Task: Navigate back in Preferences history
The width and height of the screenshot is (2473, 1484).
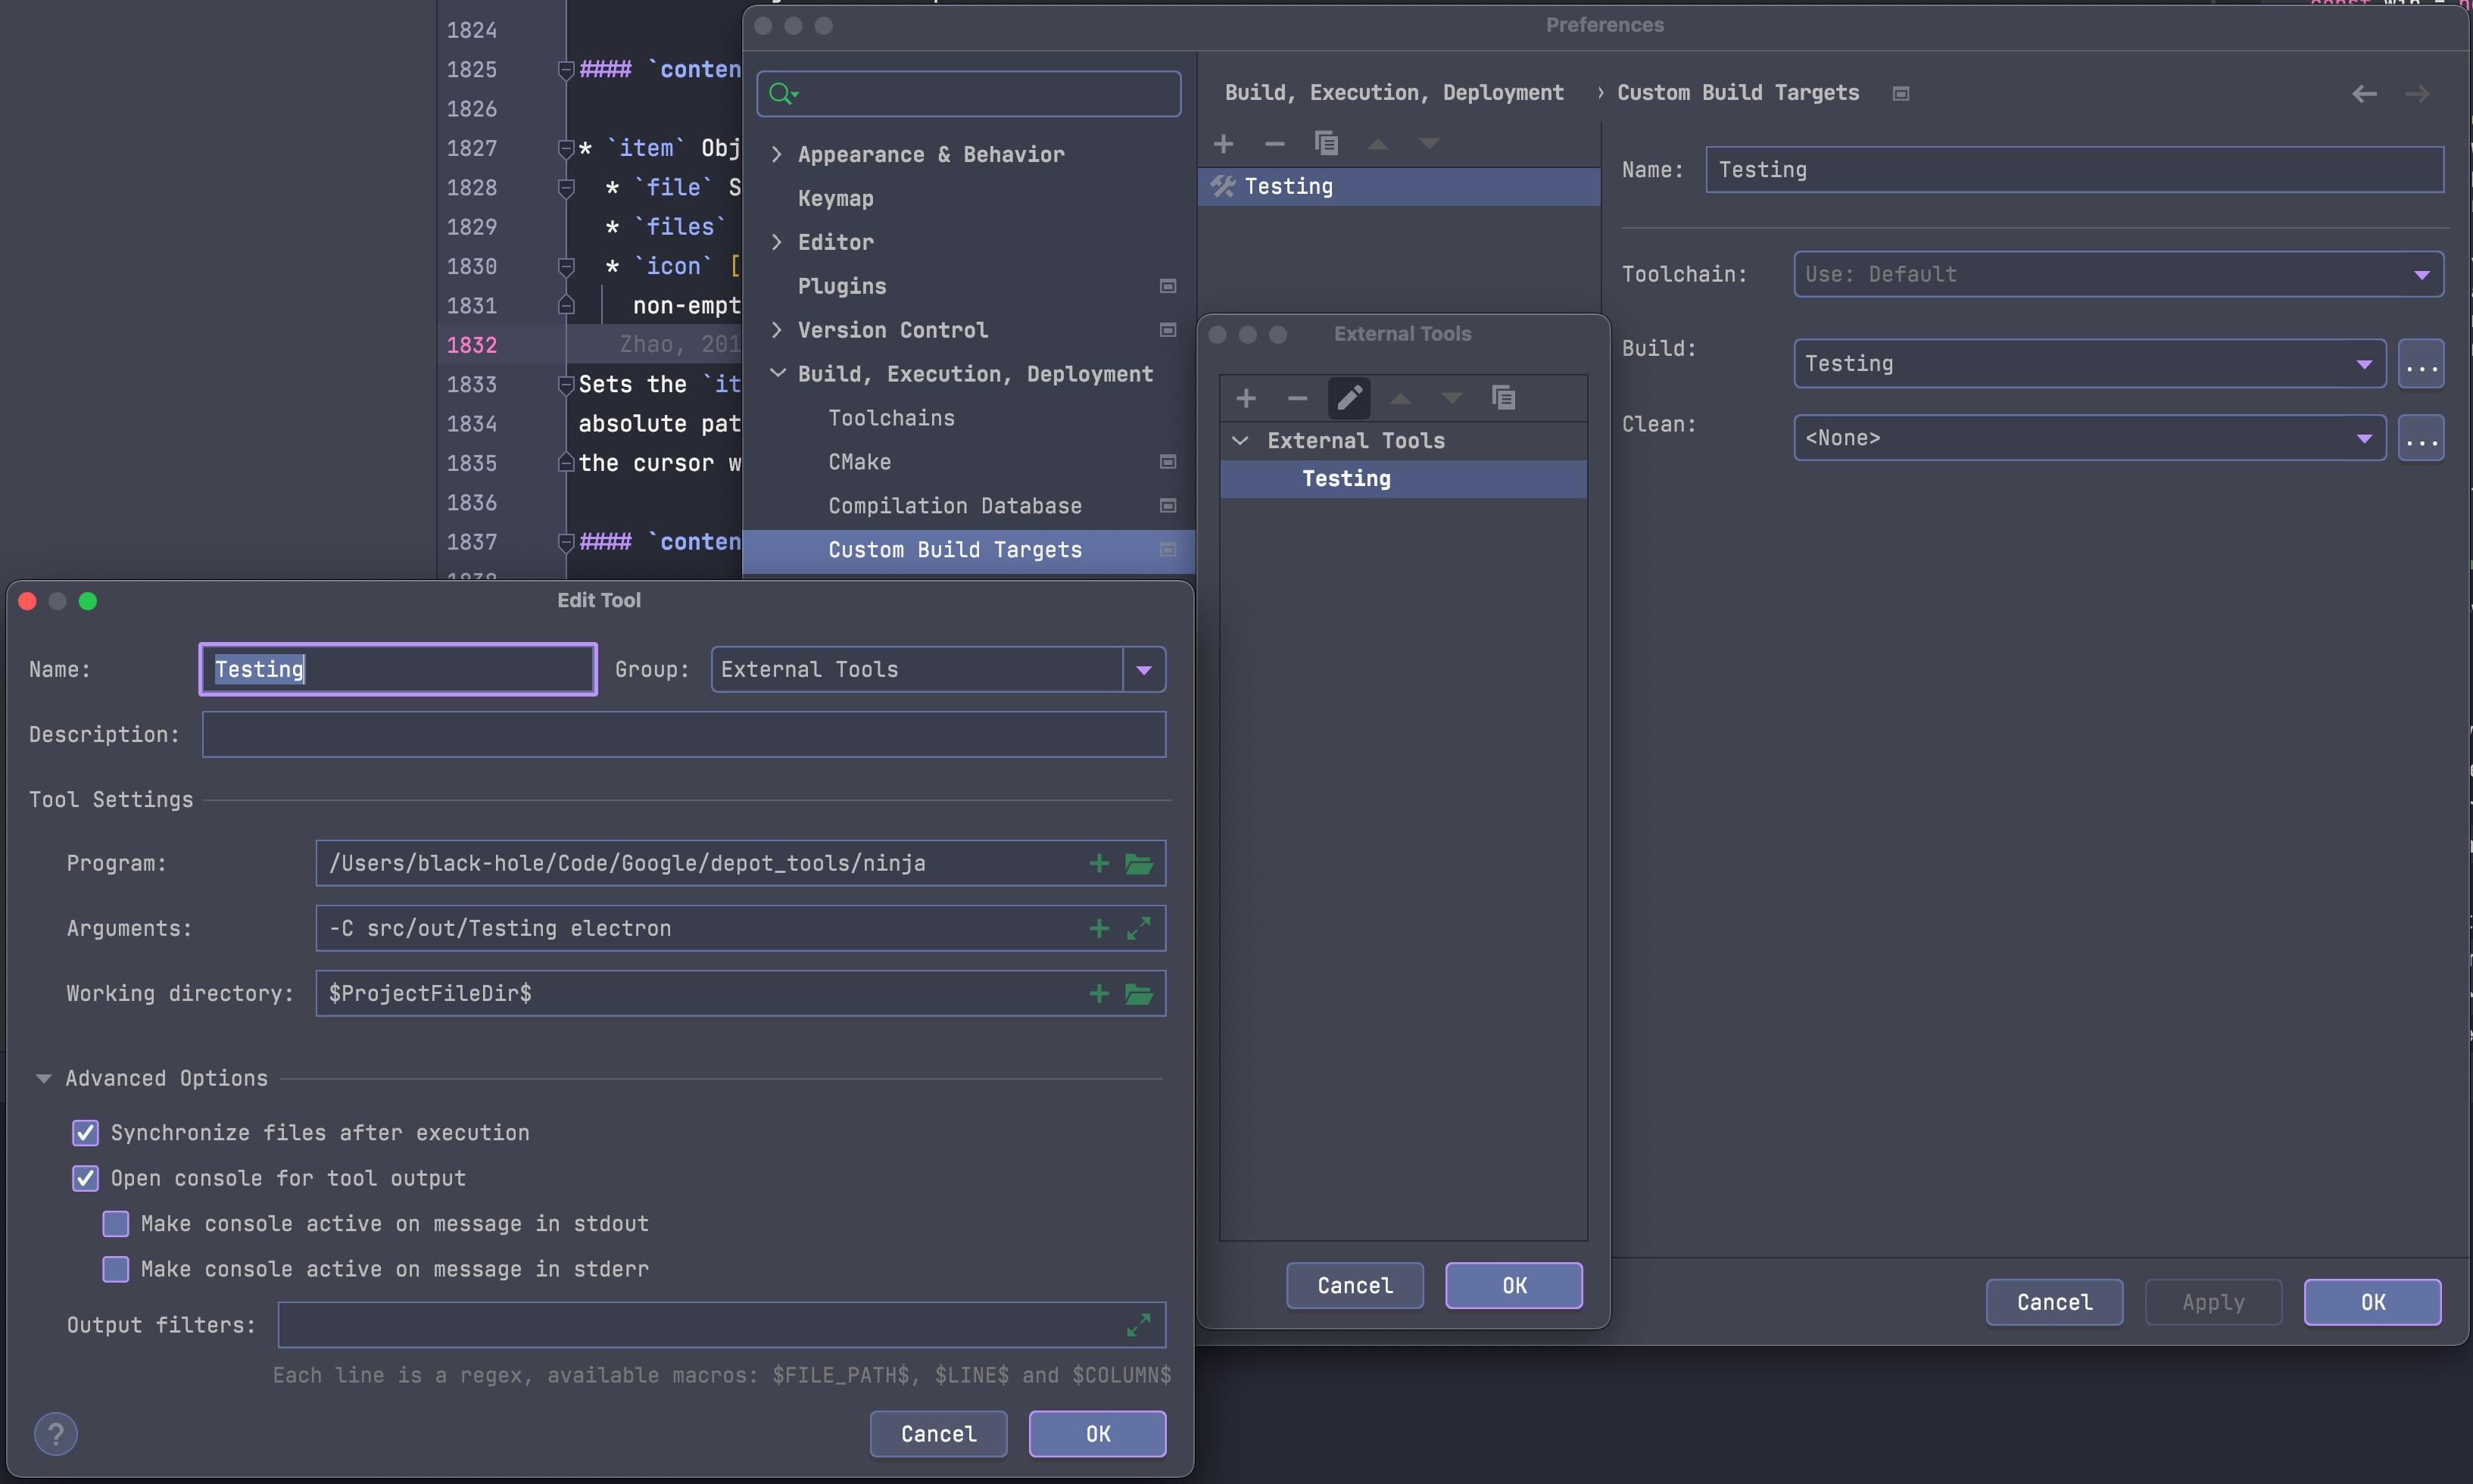Action: 2364,94
